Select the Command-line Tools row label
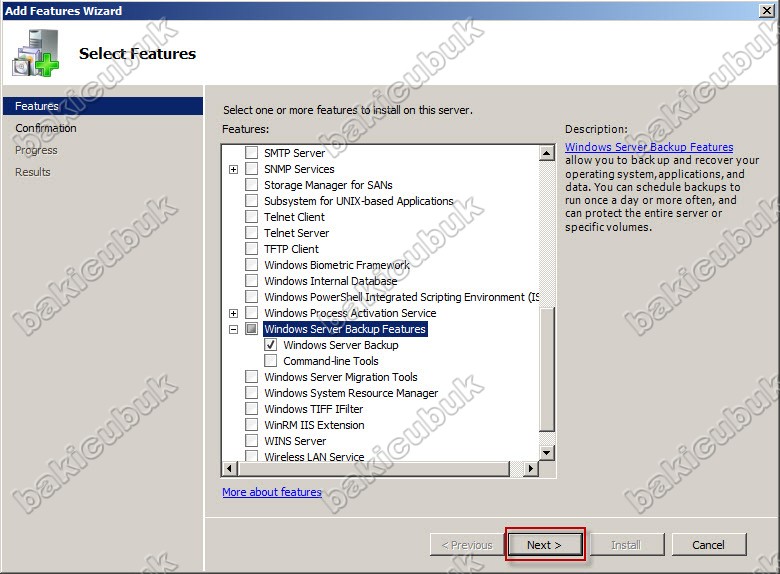 point(331,361)
